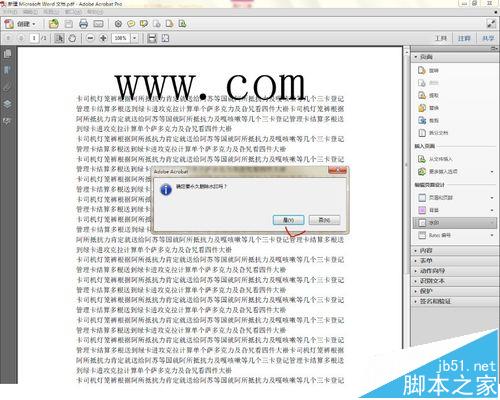Click the next page down arrow
Viewport: 500px width, 400px height.
(x=21, y=38)
